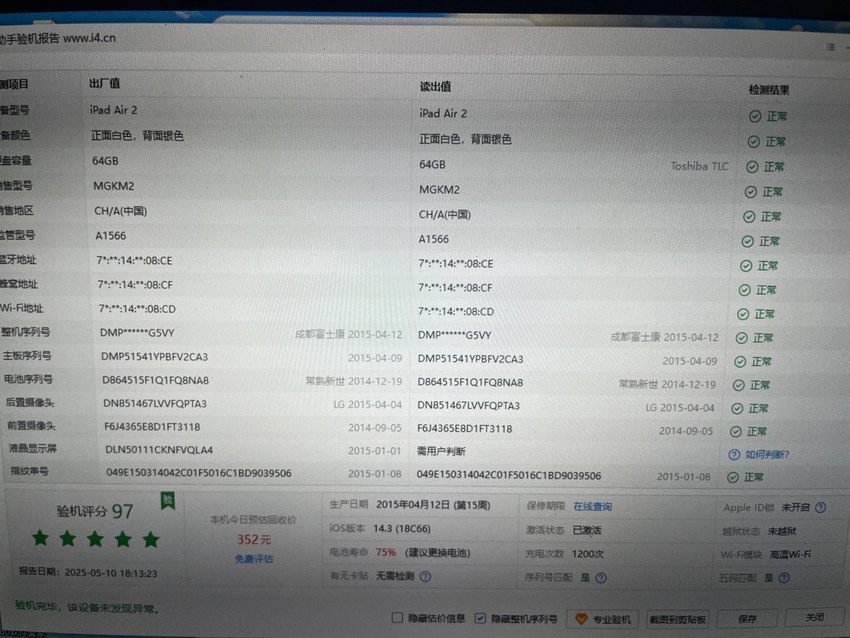
Task: Click the menu icon at window top right
Action: coord(830,47)
